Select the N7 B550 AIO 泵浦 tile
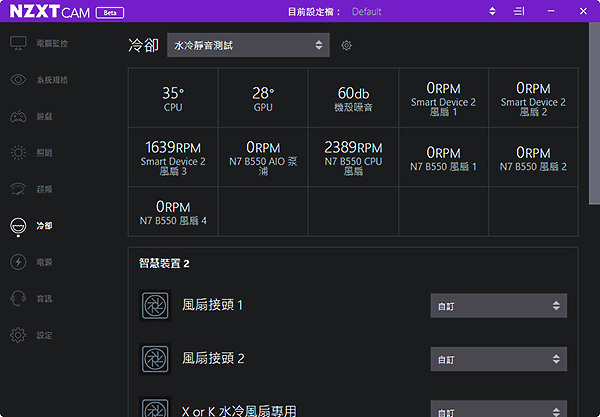Image resolution: width=600 pixels, height=417 pixels. pos(263,157)
